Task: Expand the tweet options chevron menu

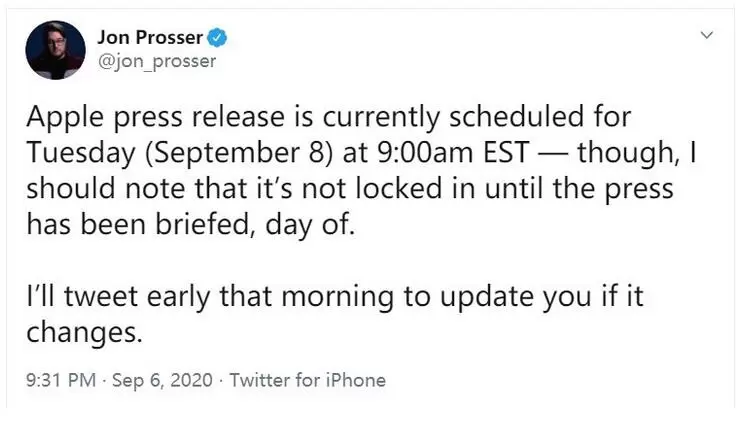Action: click(x=707, y=35)
